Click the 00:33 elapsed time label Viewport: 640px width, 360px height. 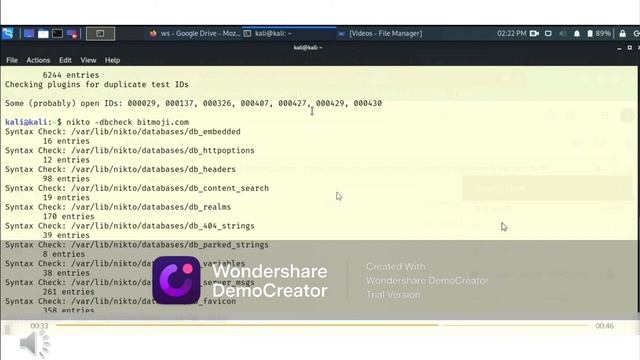click(39, 326)
